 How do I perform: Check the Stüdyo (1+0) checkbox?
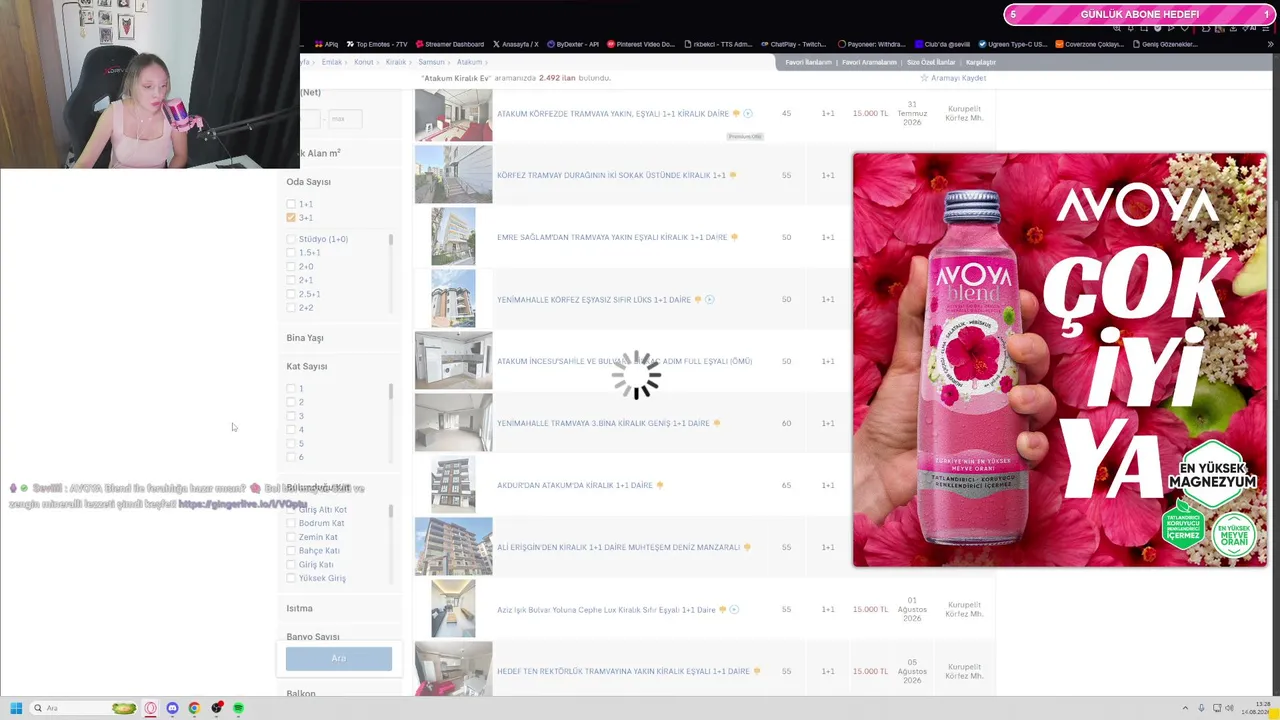pos(291,239)
